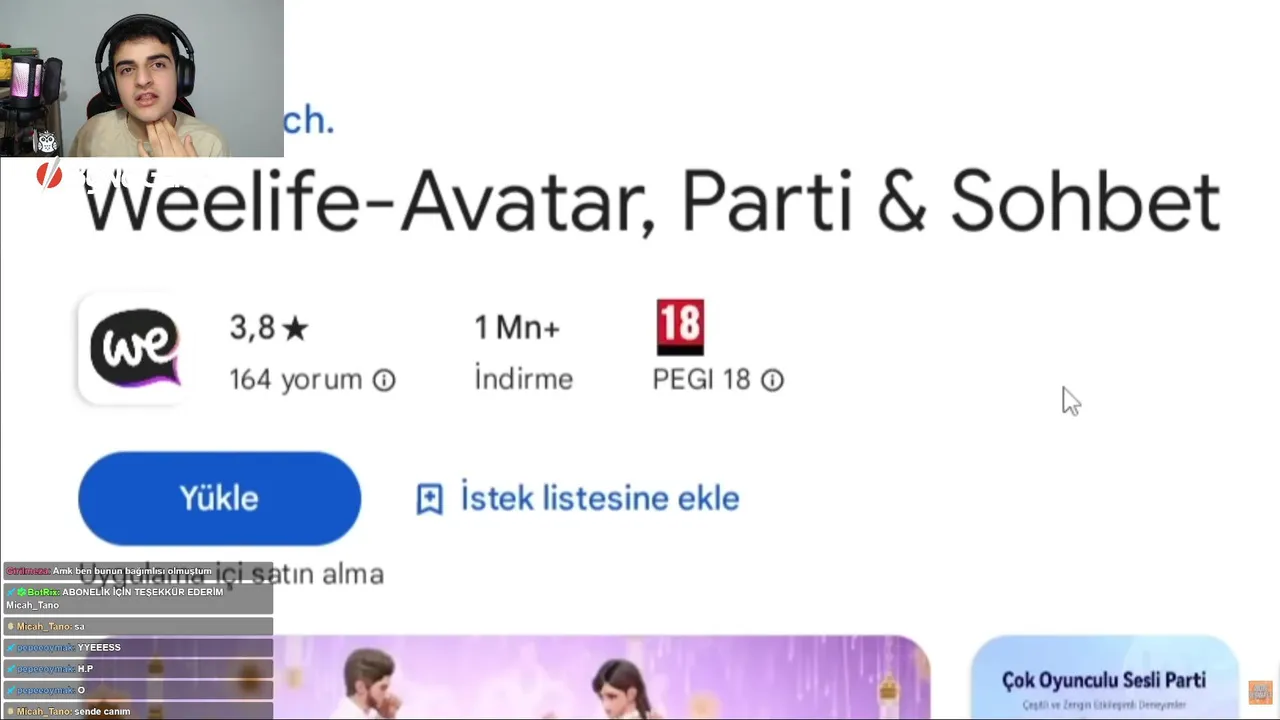Open the 164 yorum reviews text

tap(295, 380)
